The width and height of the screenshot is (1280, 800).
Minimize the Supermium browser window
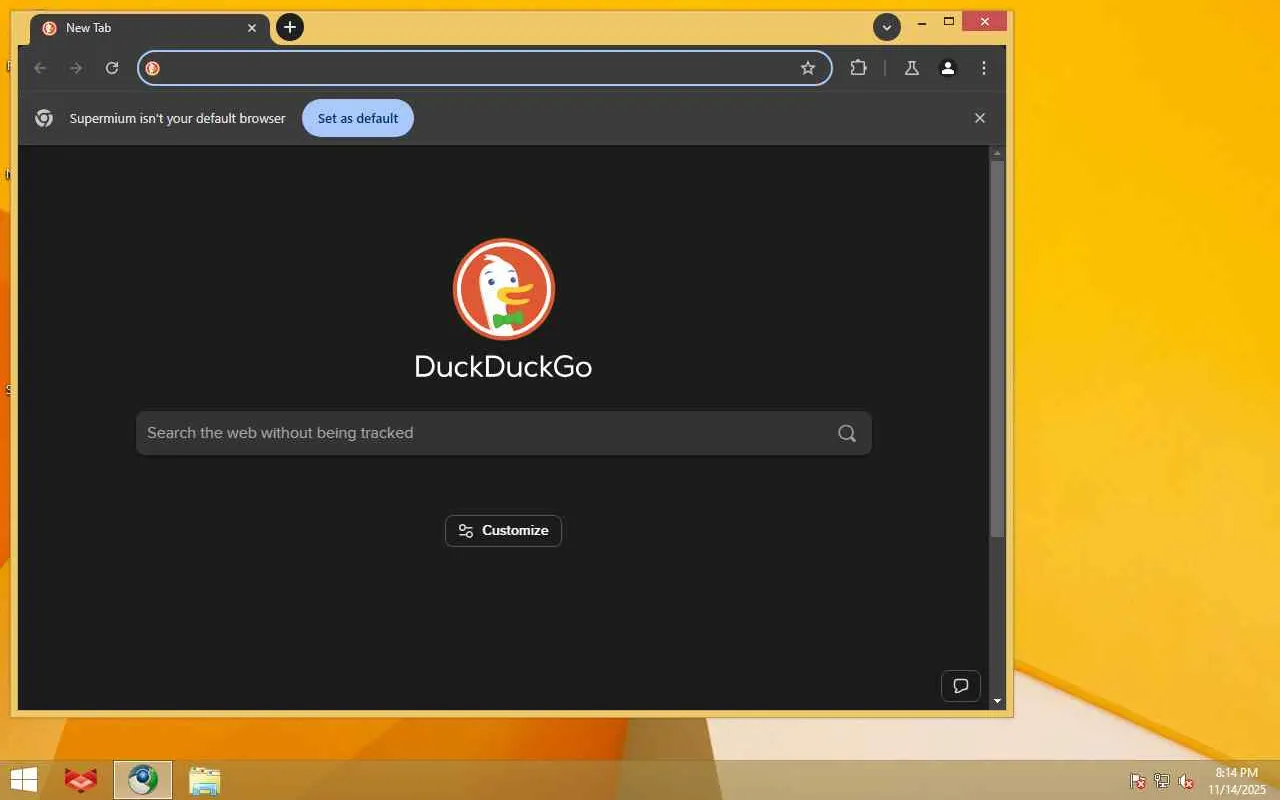click(x=922, y=22)
